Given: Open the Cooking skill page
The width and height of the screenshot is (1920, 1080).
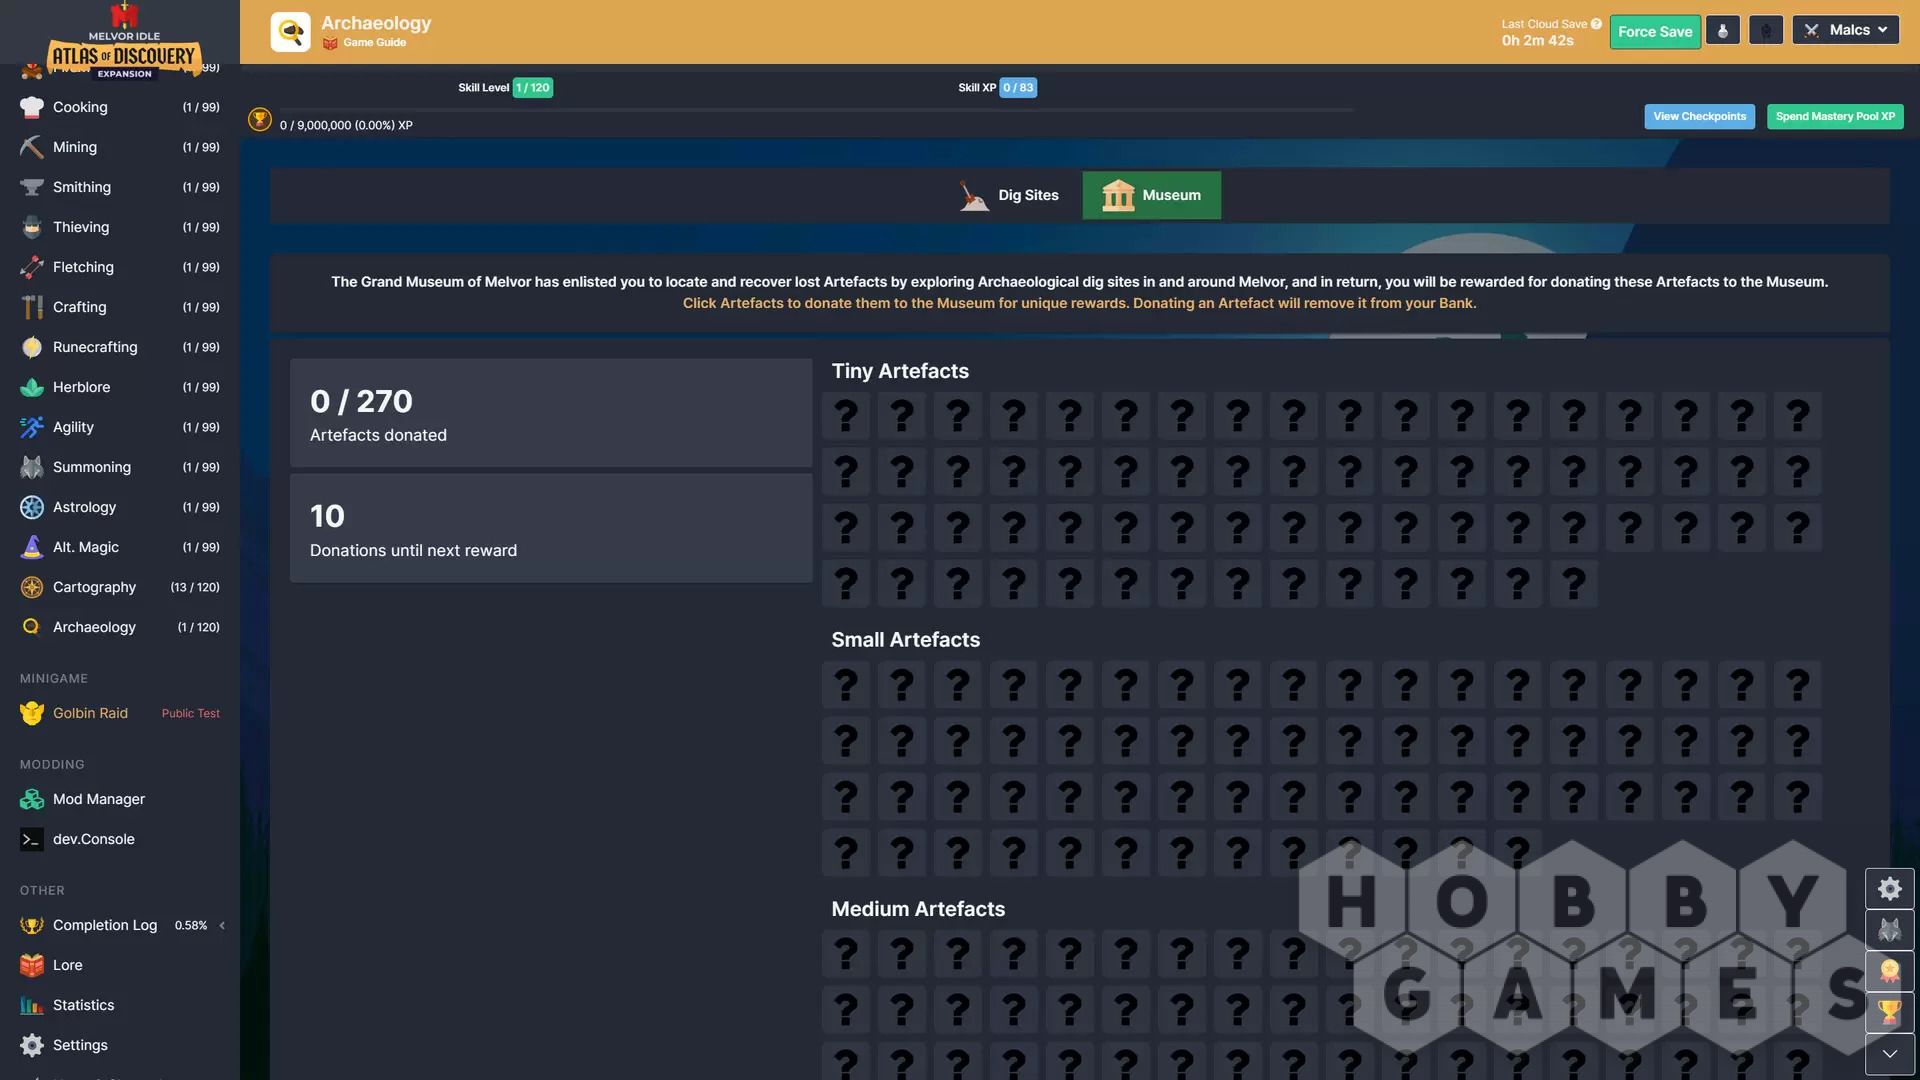Looking at the screenshot, I should [x=120, y=107].
